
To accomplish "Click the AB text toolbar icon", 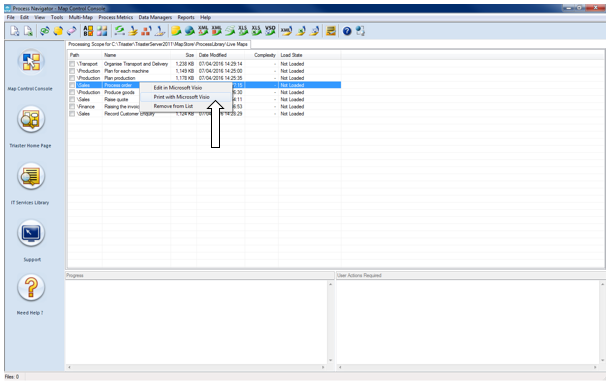I will pos(88,31).
